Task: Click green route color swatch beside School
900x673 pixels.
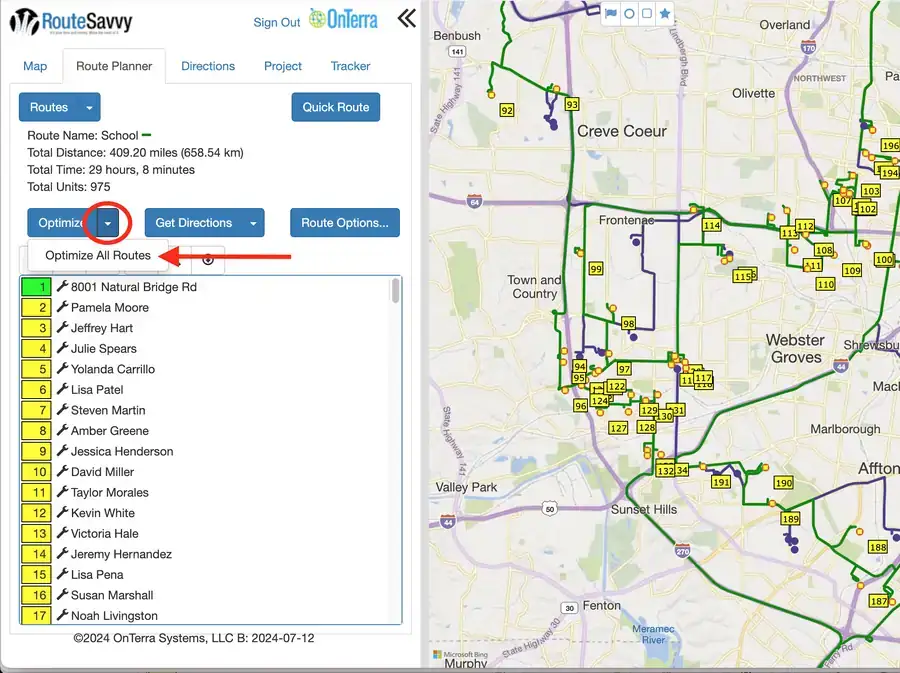Action: (x=146, y=135)
